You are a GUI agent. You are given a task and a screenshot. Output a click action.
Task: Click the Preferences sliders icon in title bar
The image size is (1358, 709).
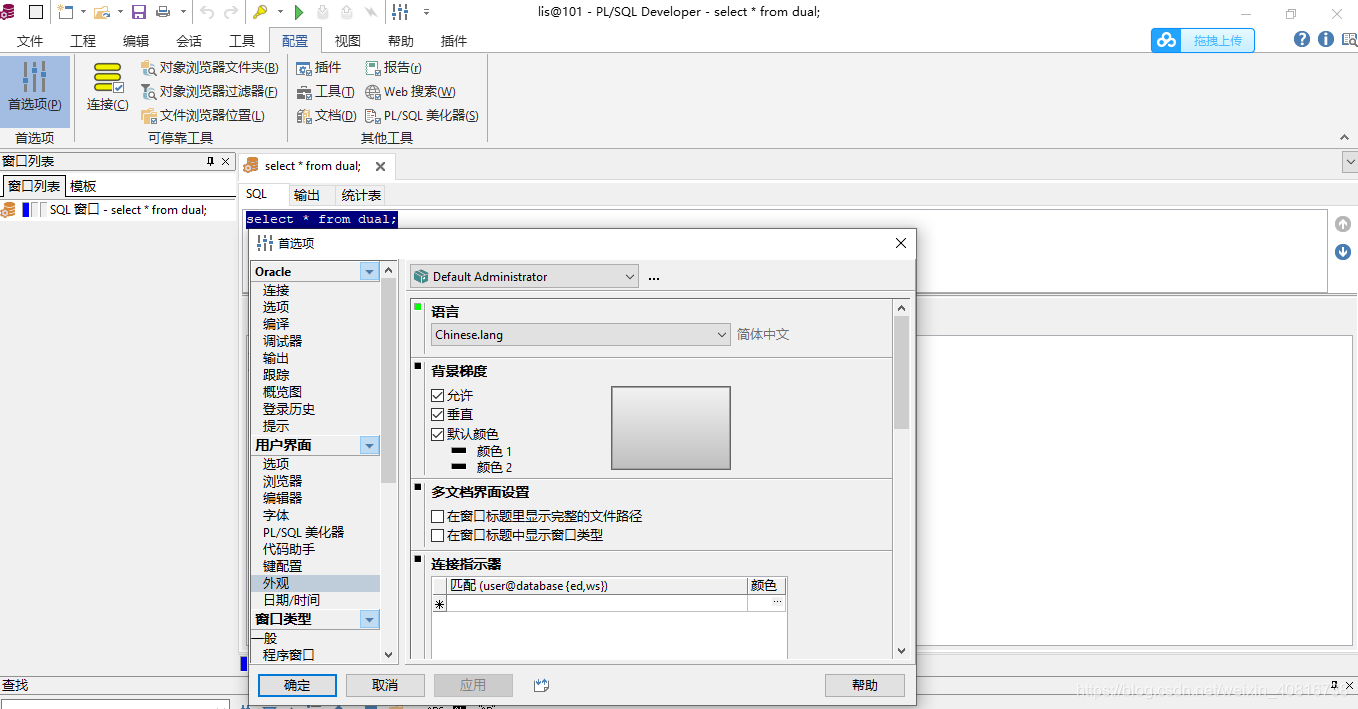coord(400,12)
